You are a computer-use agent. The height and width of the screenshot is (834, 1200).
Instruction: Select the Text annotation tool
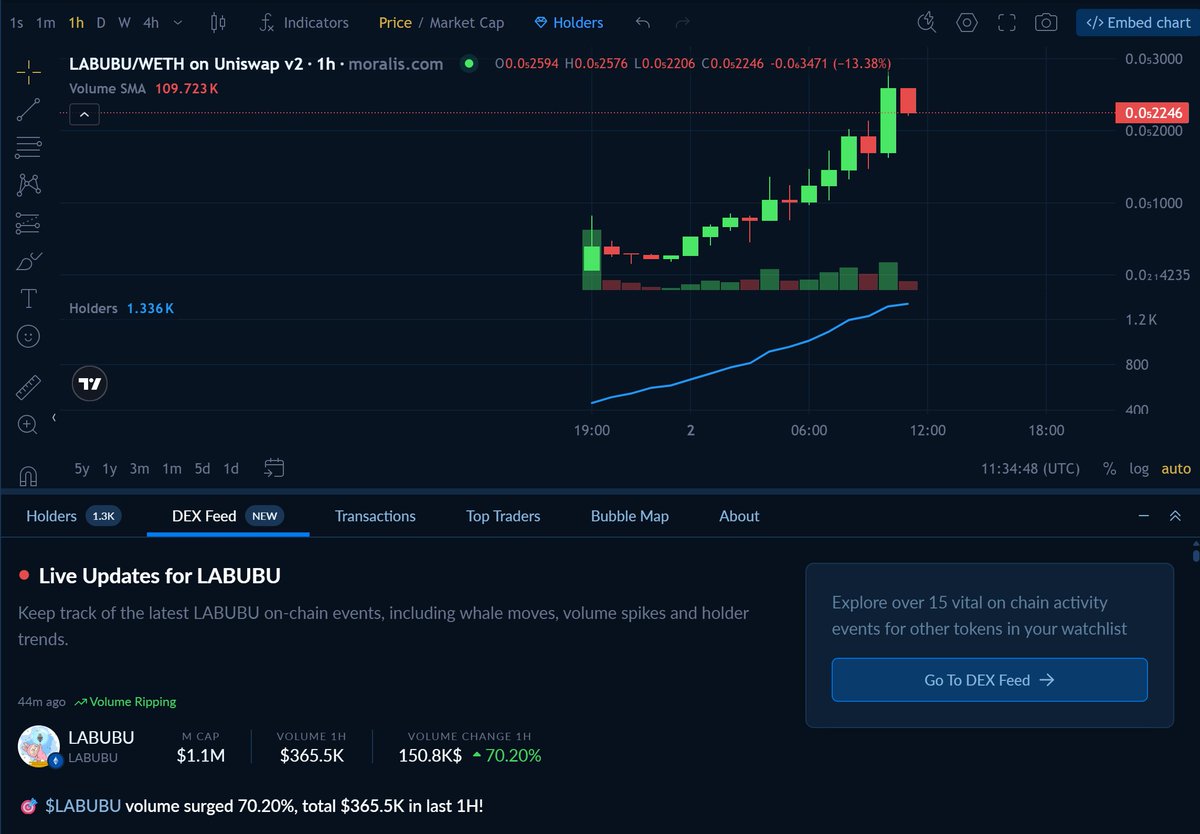(x=29, y=298)
